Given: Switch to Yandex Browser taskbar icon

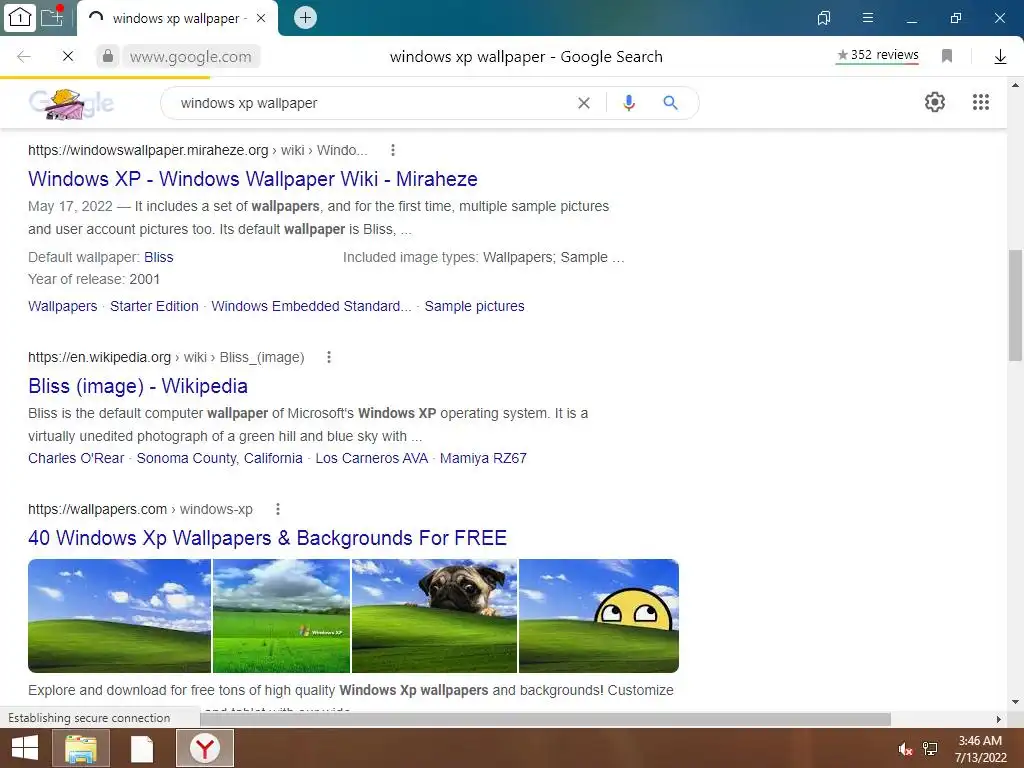Looking at the screenshot, I should [x=205, y=748].
